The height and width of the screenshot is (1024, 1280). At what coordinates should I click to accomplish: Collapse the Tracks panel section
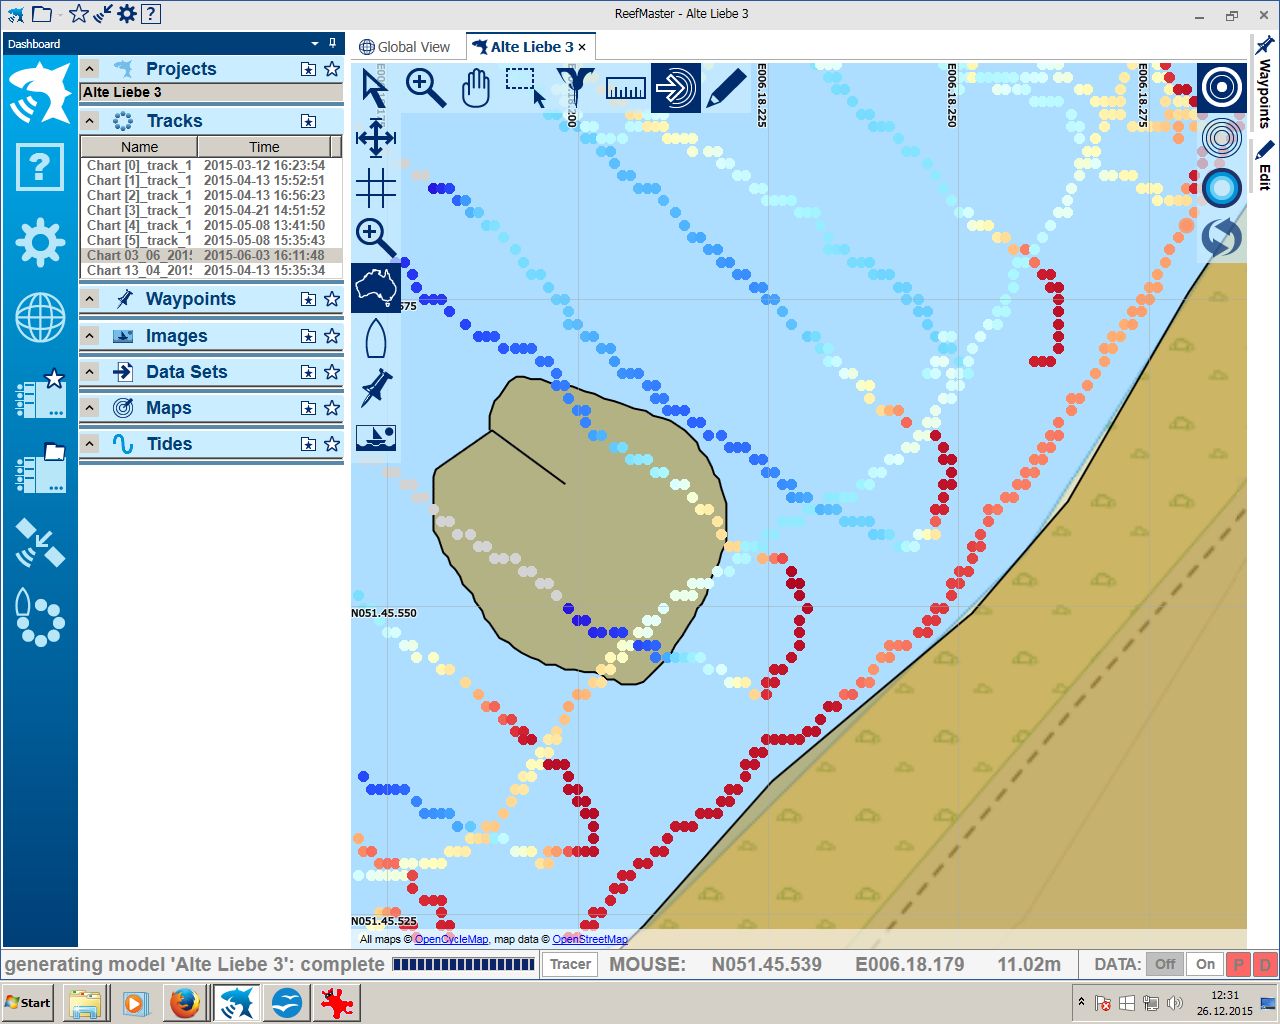[x=90, y=121]
